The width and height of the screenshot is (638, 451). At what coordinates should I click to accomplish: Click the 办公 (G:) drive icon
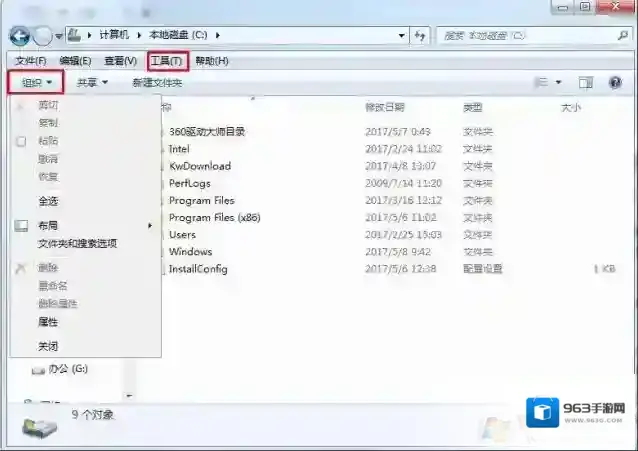38,370
